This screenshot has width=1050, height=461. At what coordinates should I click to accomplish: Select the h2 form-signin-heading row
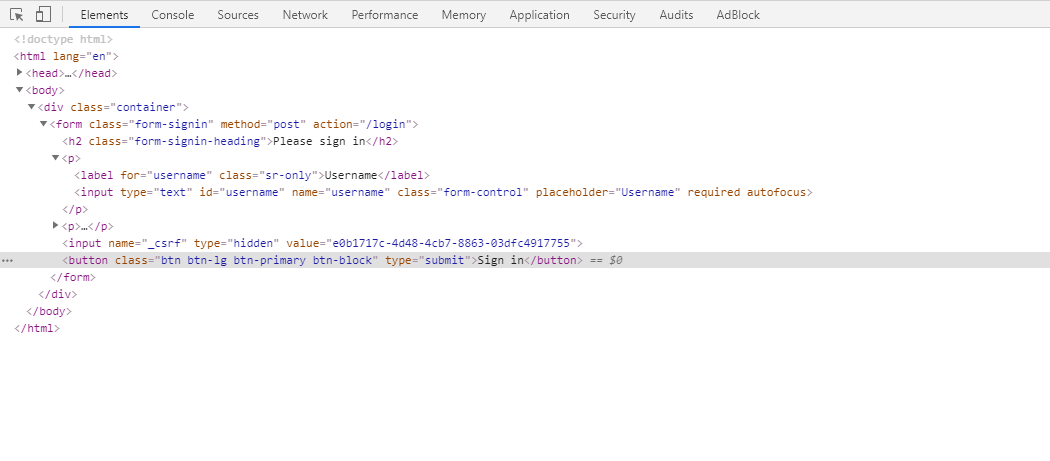230,141
